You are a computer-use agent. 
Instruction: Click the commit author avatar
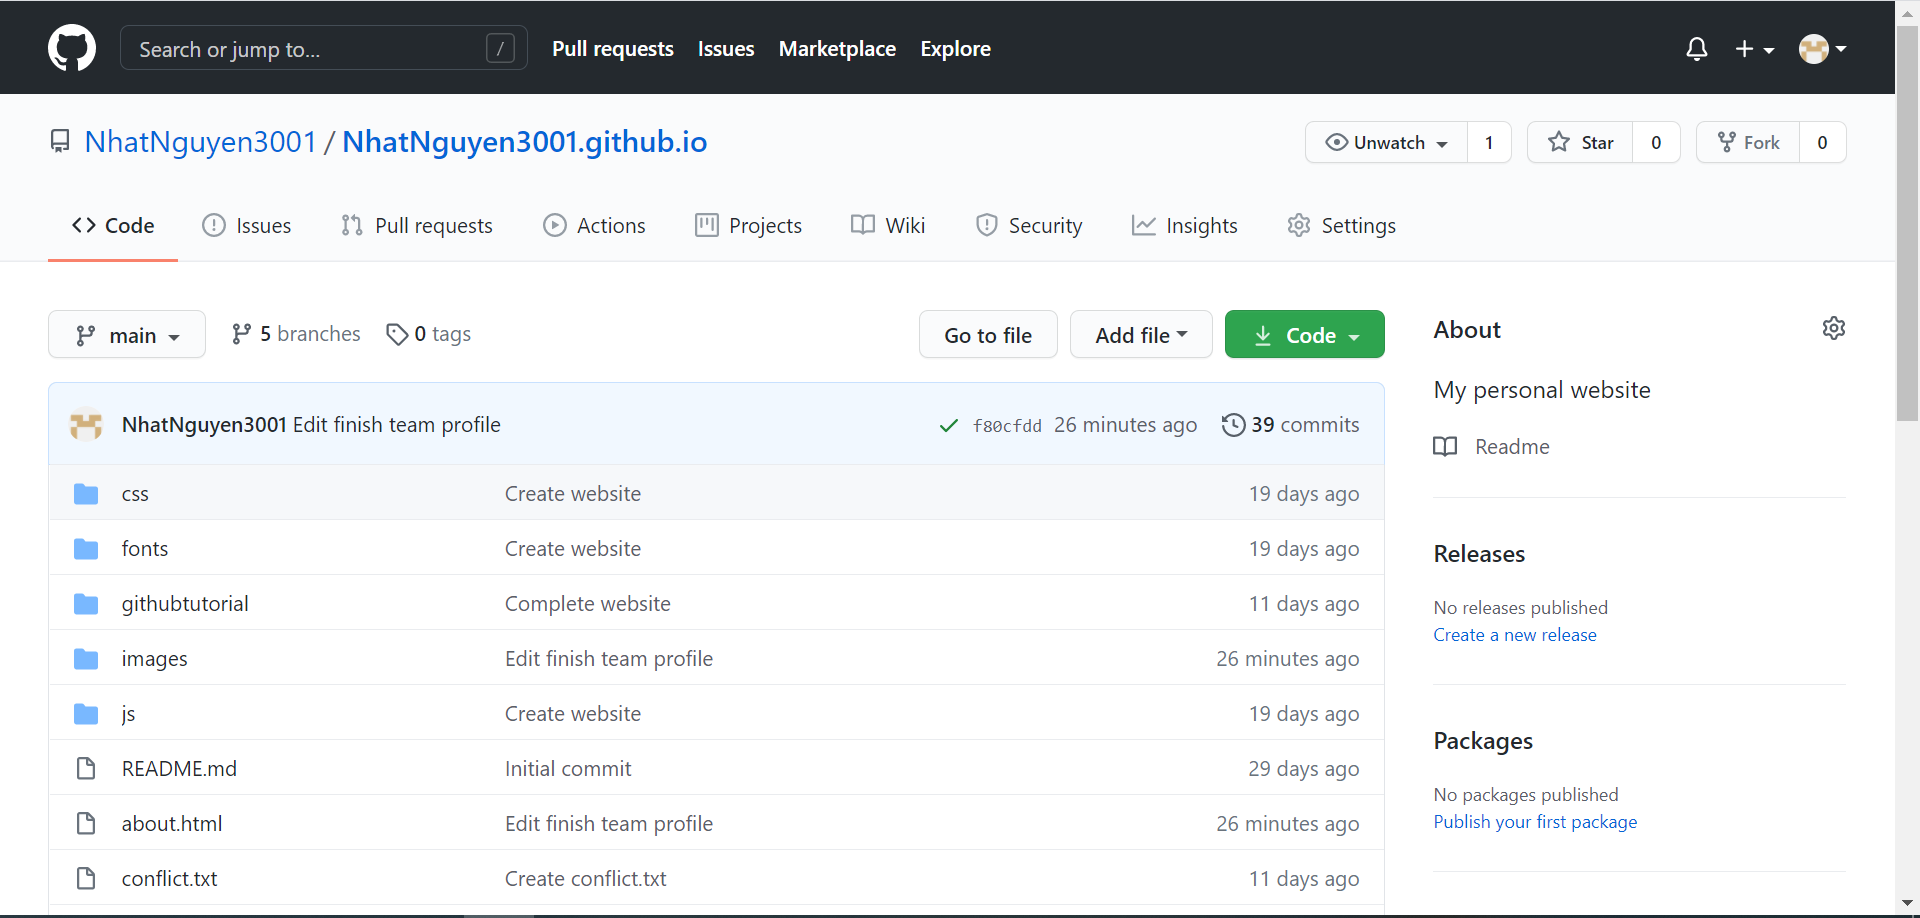click(86, 425)
